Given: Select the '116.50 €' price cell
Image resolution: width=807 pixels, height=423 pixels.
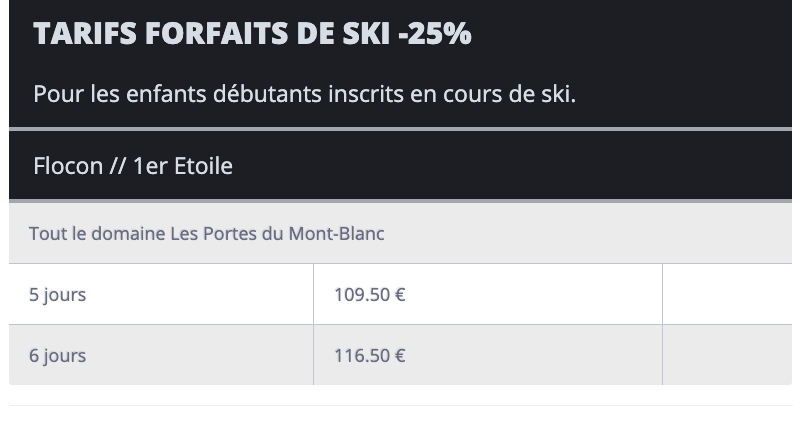Looking at the screenshot, I should (488, 355).
